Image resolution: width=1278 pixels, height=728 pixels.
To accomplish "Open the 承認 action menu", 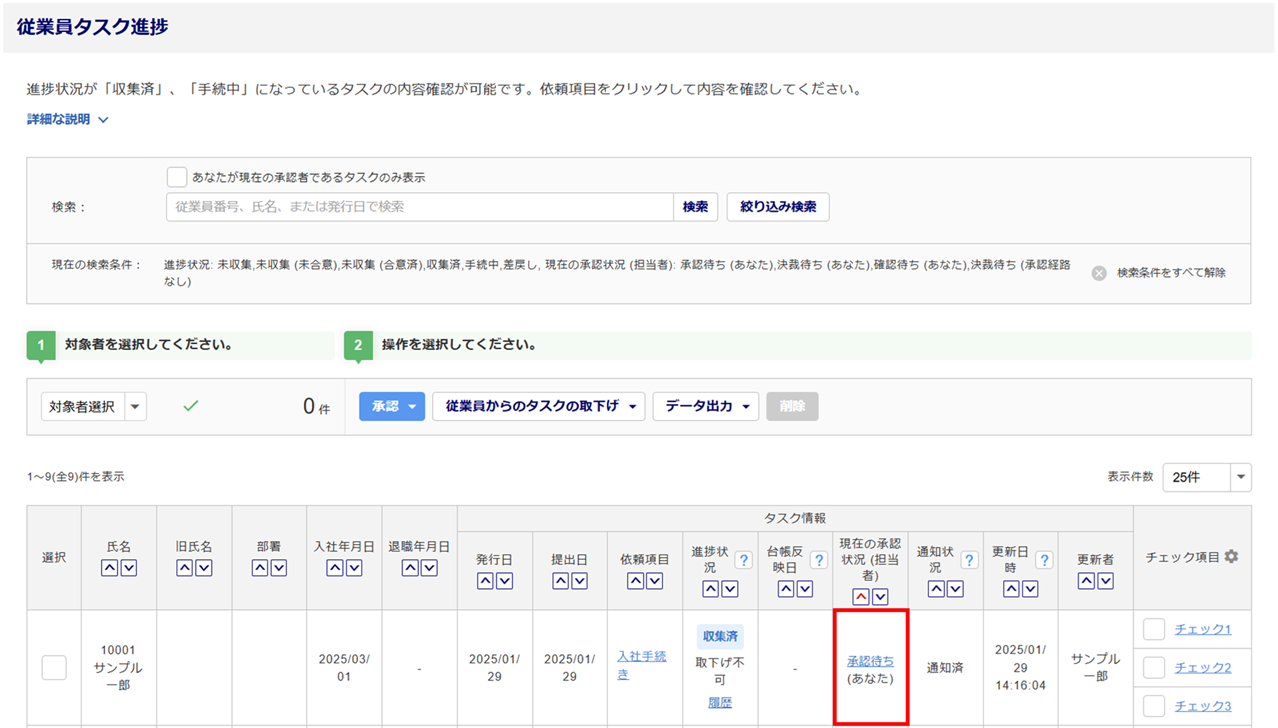I will (x=392, y=407).
